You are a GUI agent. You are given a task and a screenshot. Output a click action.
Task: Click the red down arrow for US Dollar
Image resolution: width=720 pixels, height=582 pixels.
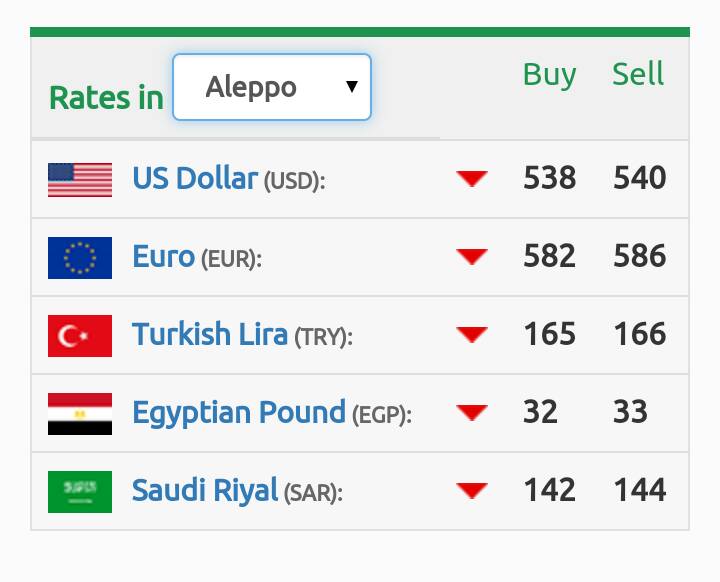472,178
